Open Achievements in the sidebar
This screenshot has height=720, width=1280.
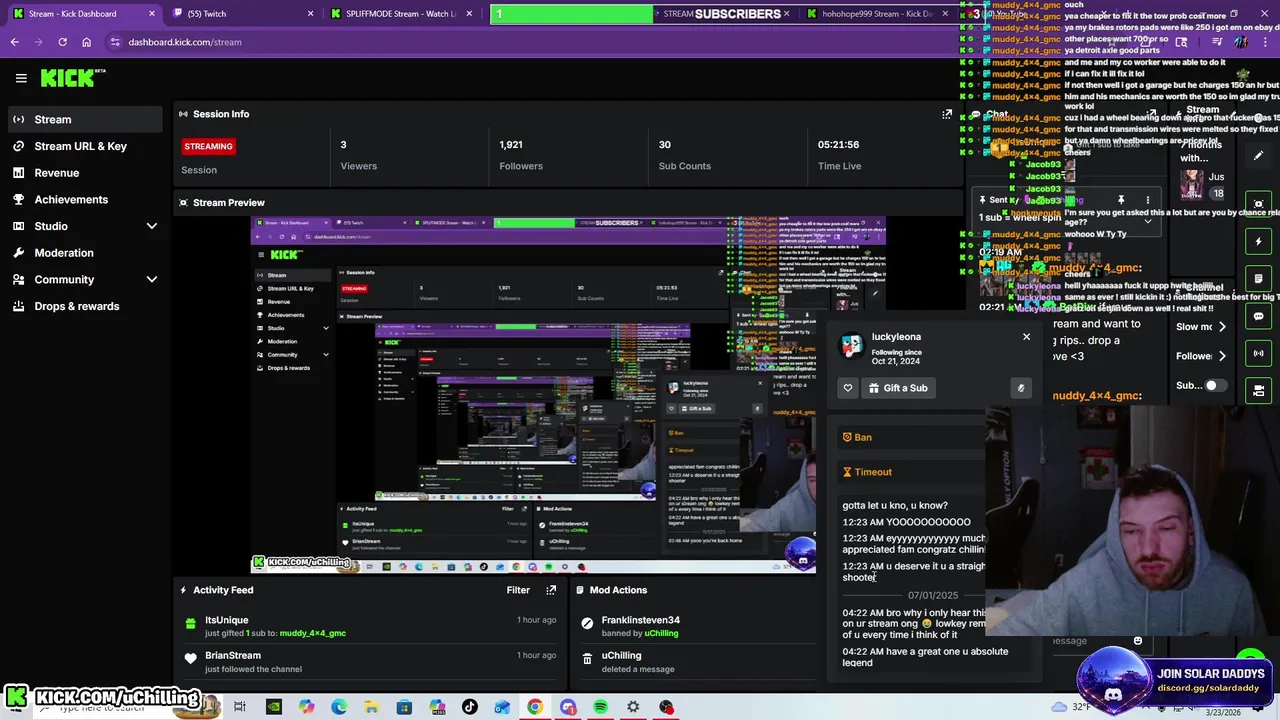coord(83,199)
